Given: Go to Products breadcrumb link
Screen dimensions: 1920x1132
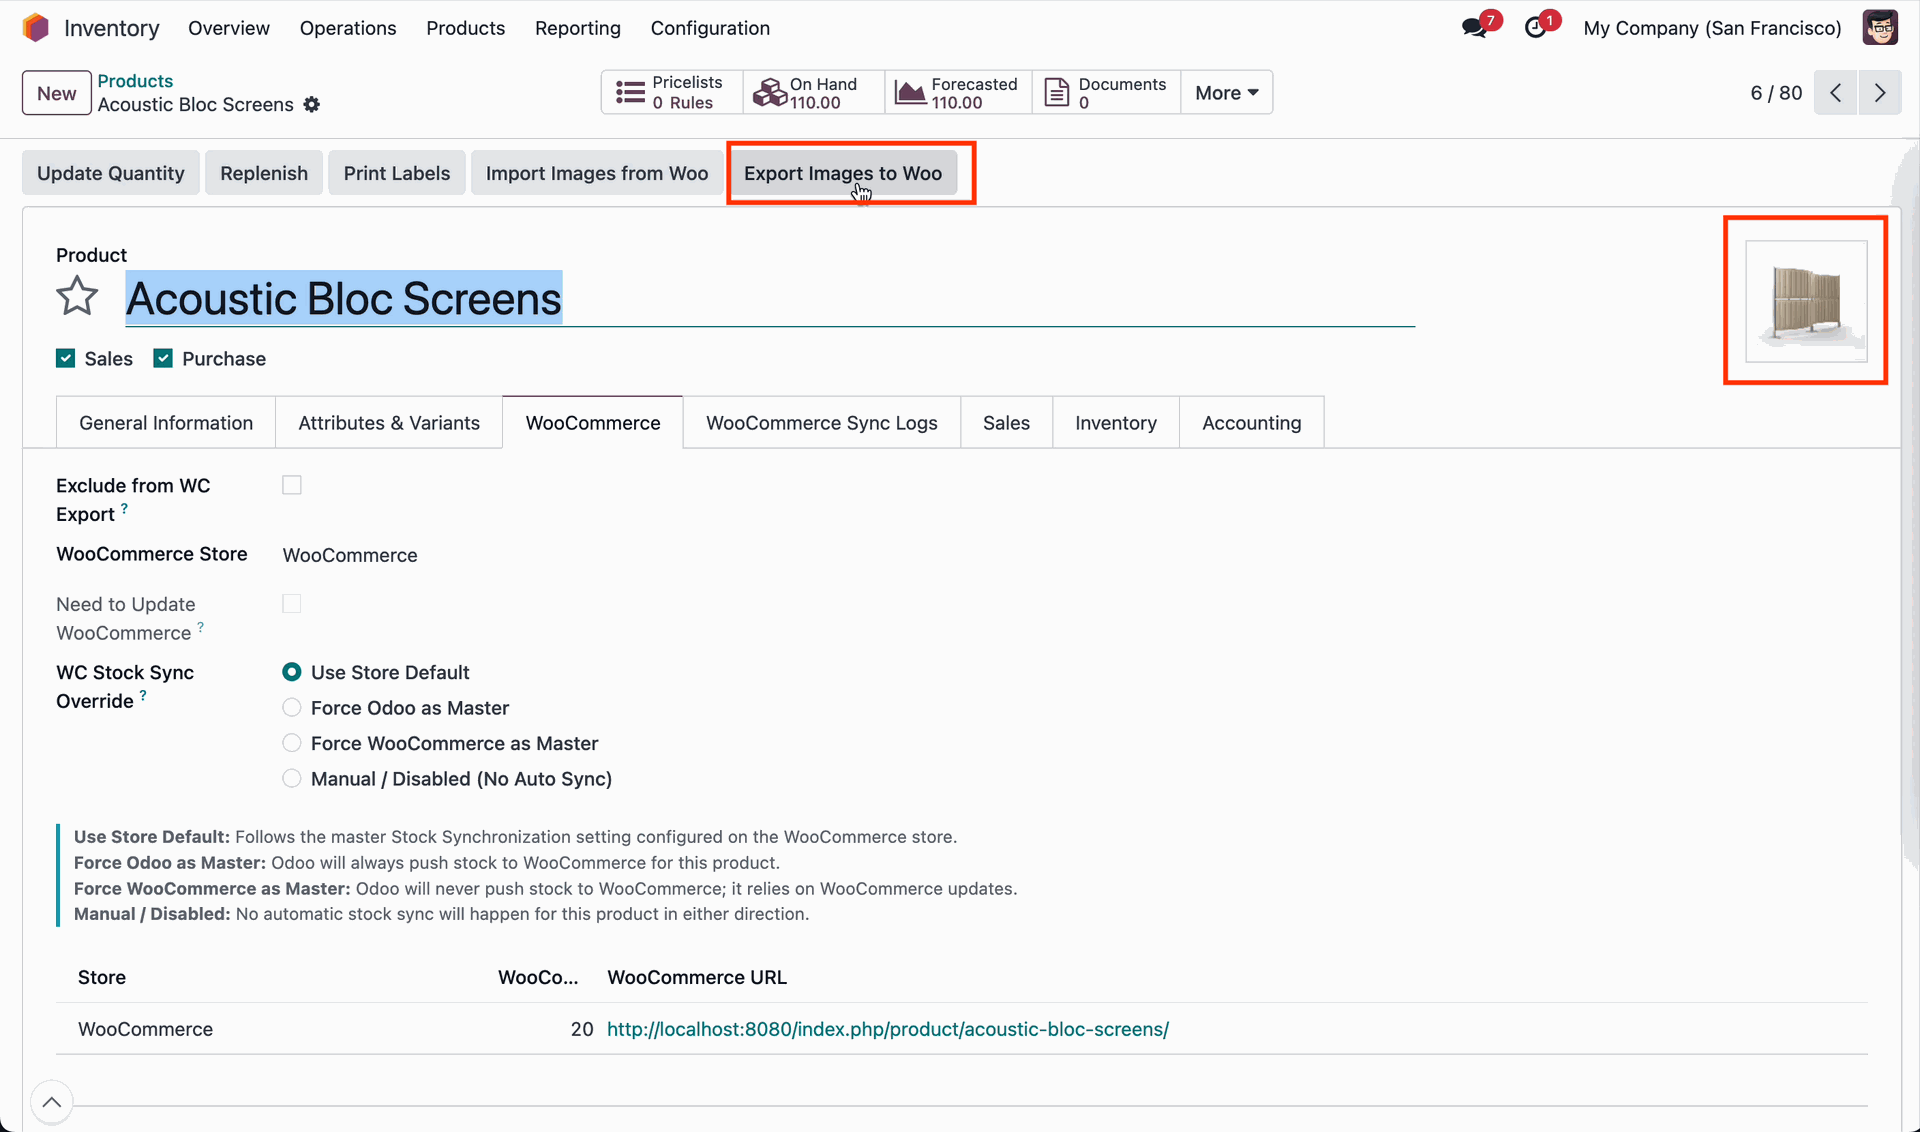Looking at the screenshot, I should [135, 81].
